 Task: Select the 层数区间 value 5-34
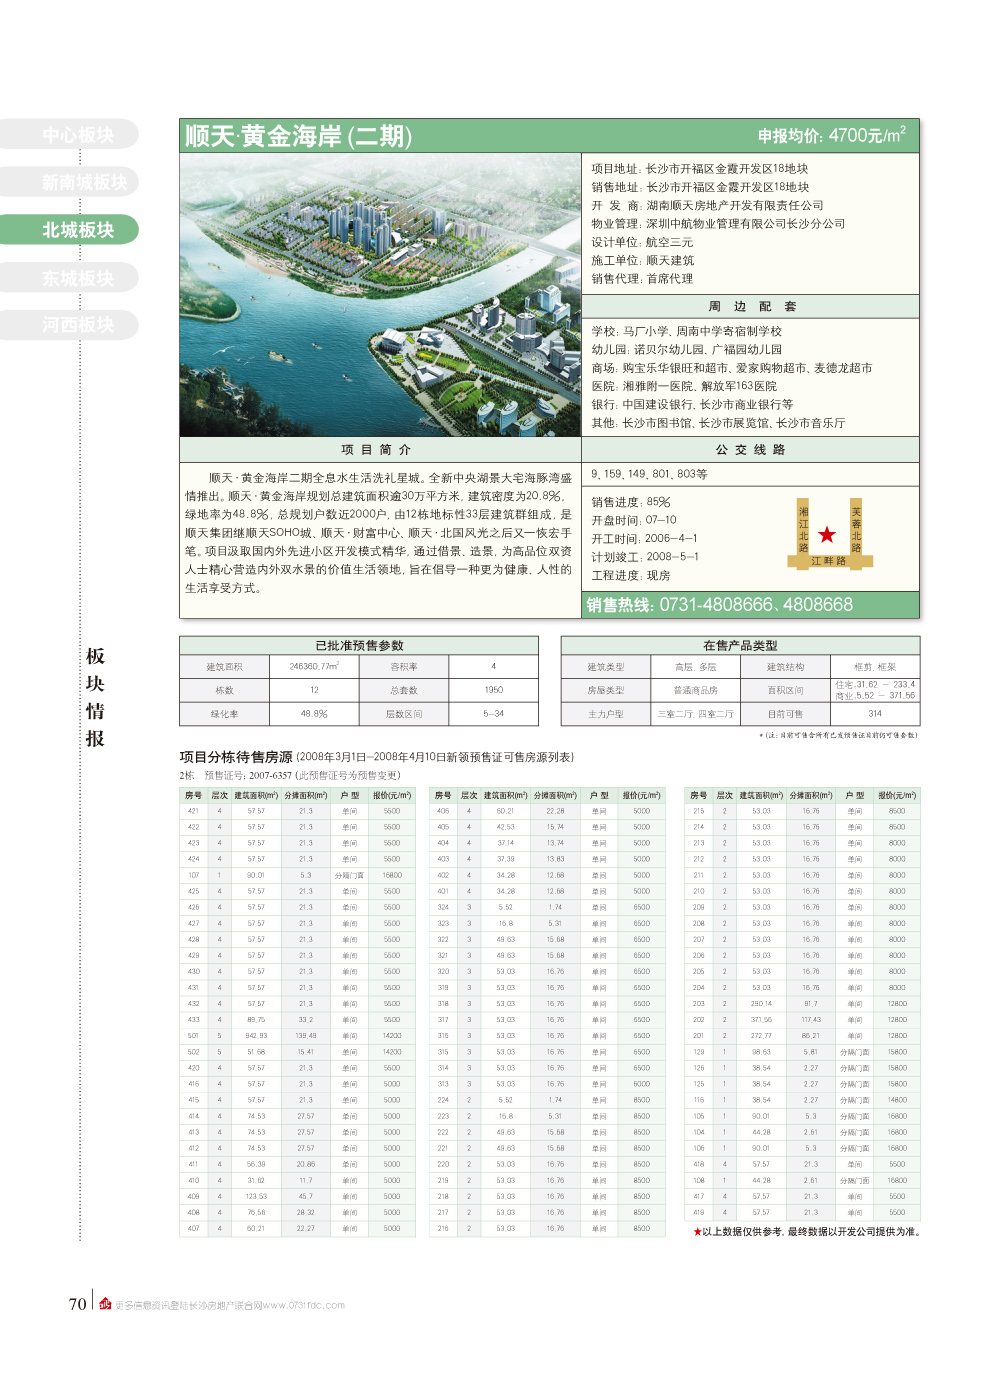(494, 714)
